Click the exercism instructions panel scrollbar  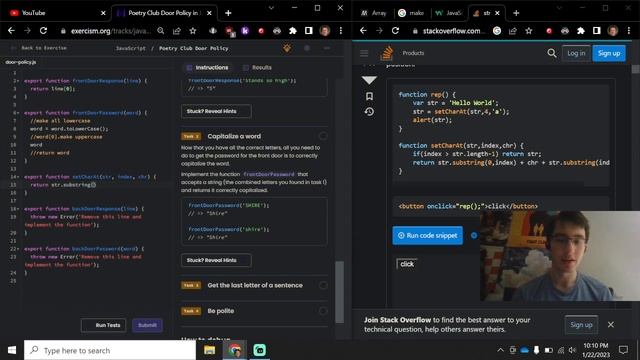(x=339, y=292)
